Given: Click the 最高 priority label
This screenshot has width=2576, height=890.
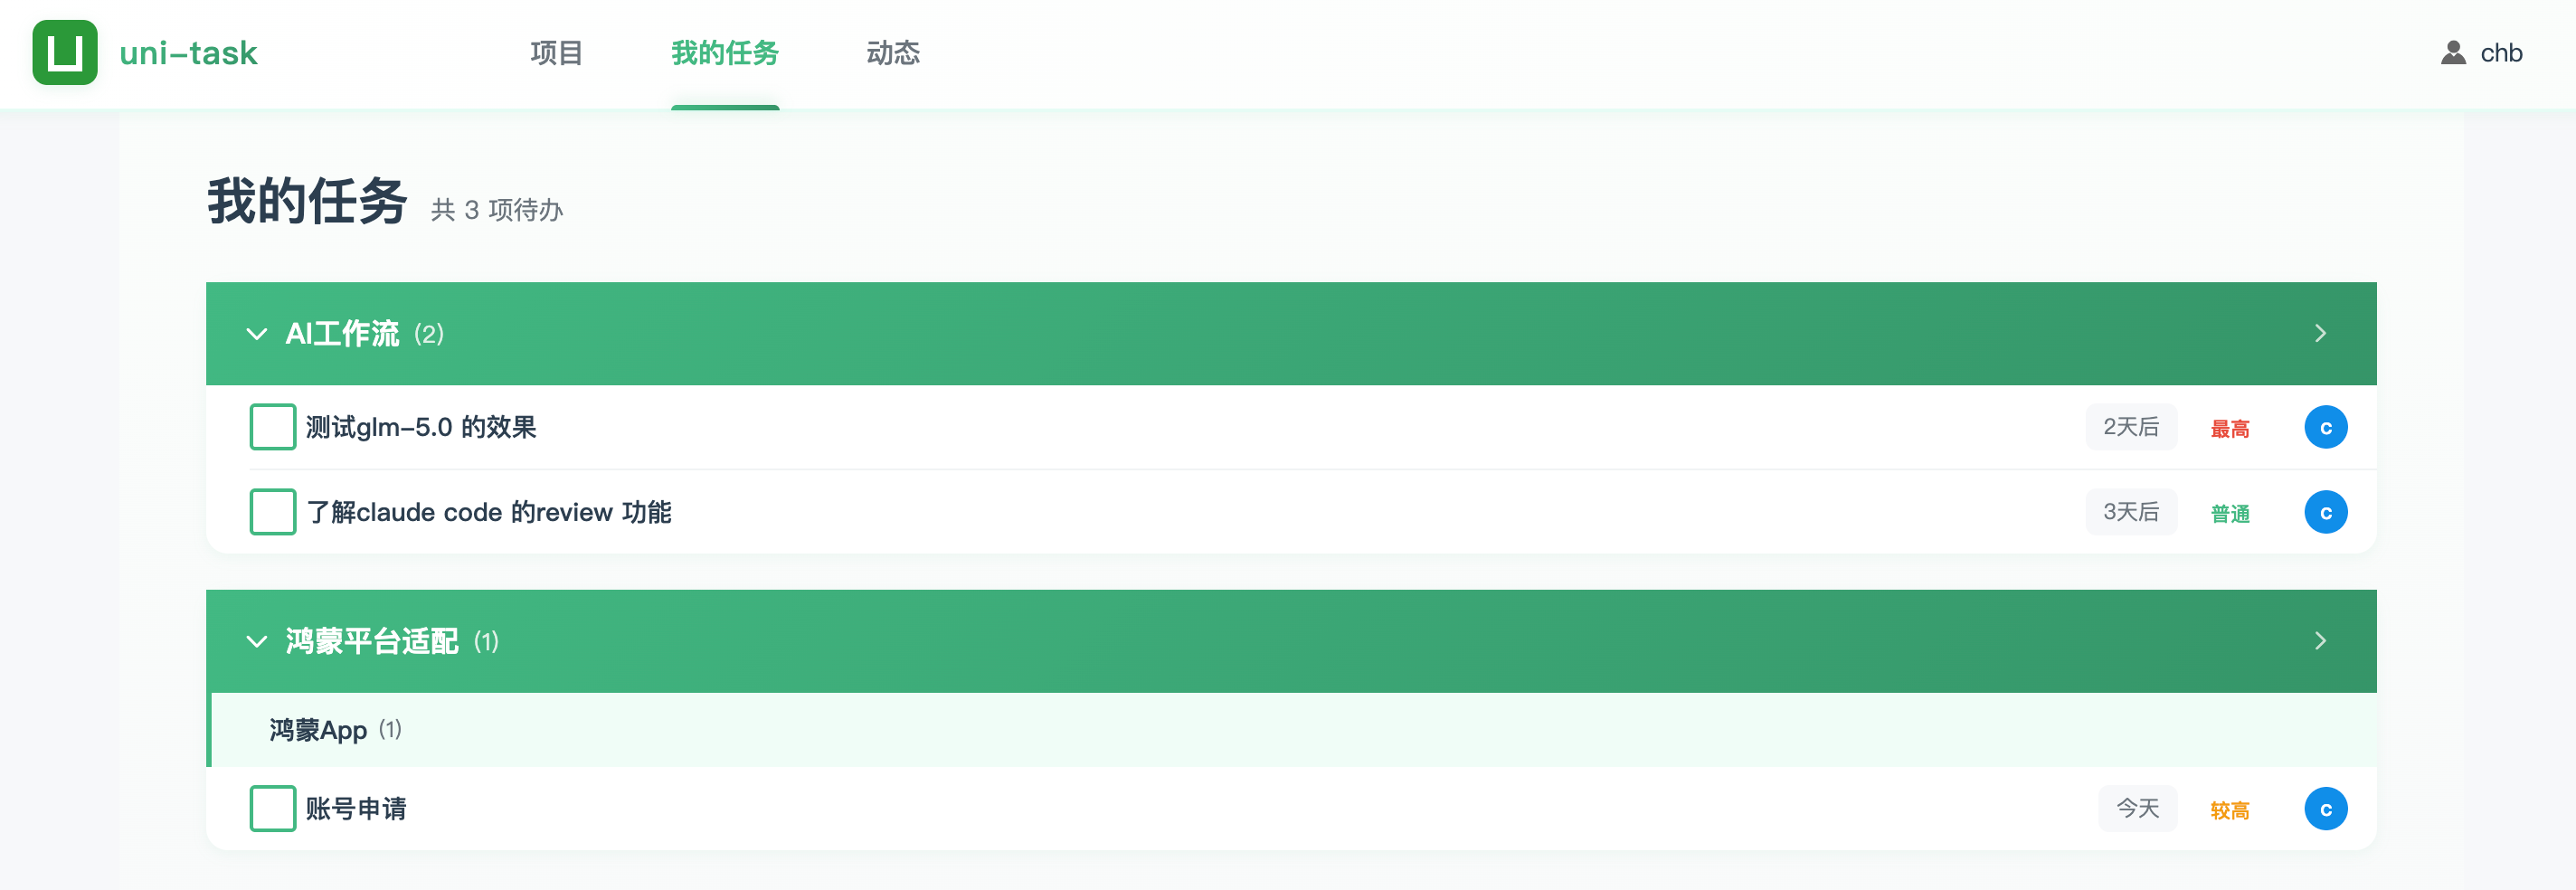Looking at the screenshot, I should [x=2229, y=428].
